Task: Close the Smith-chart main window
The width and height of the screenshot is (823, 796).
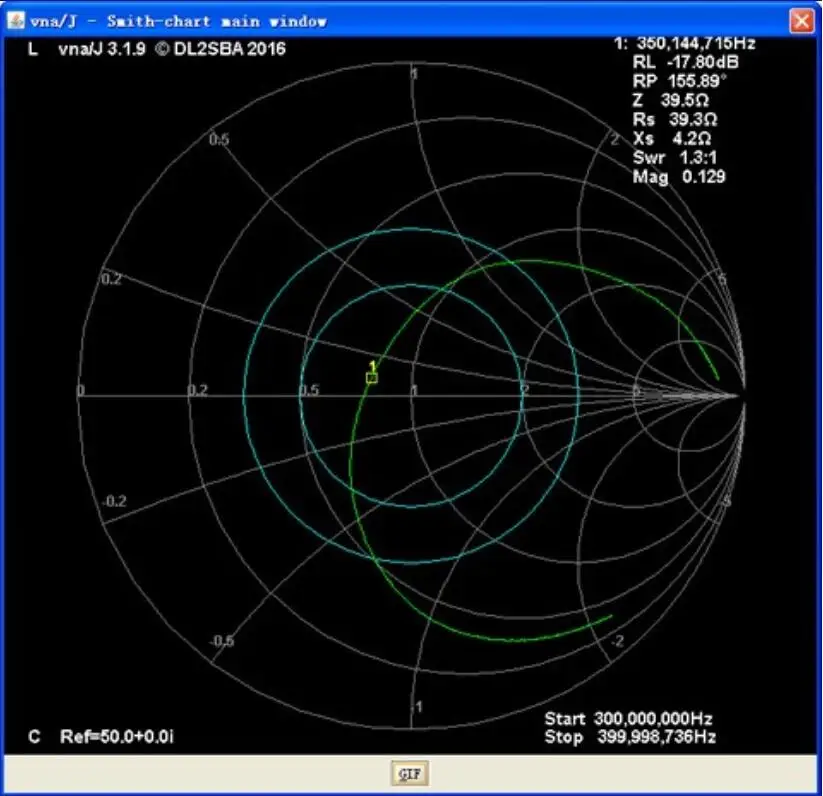Action: [801, 21]
